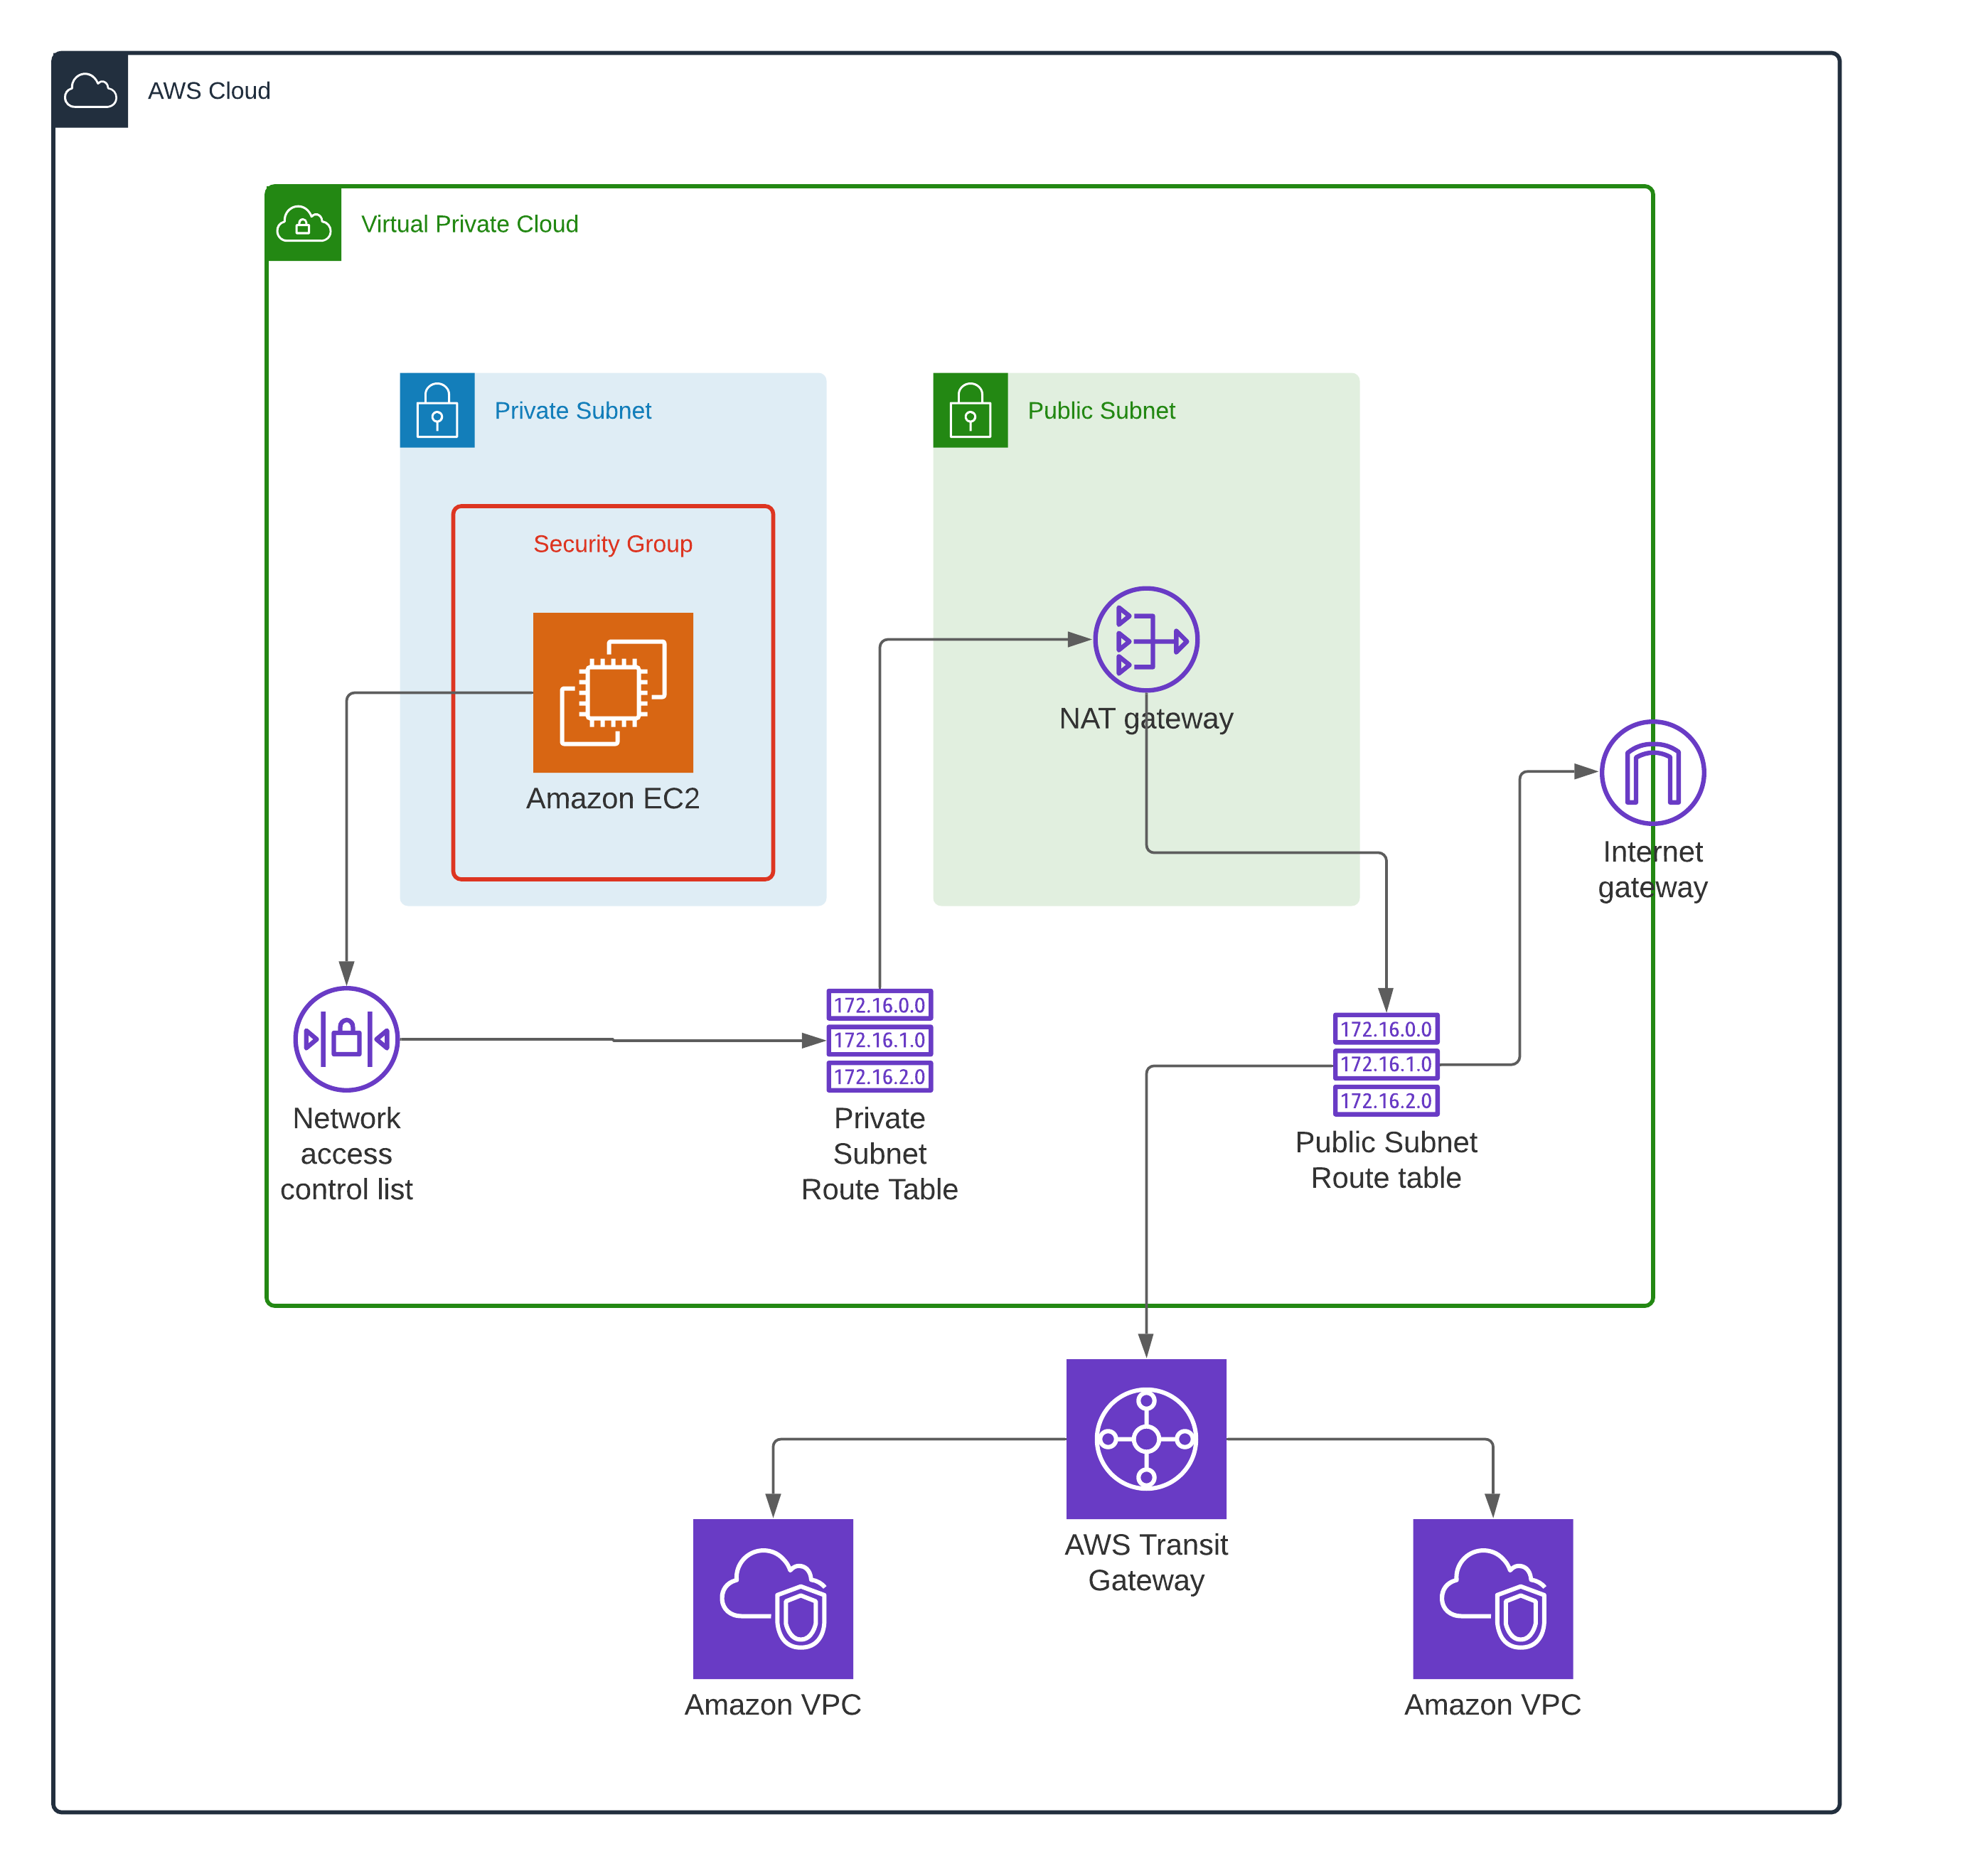Viewport: 1988px width, 1866px height.
Task: Select the Network access control list icon
Action: point(346,1039)
